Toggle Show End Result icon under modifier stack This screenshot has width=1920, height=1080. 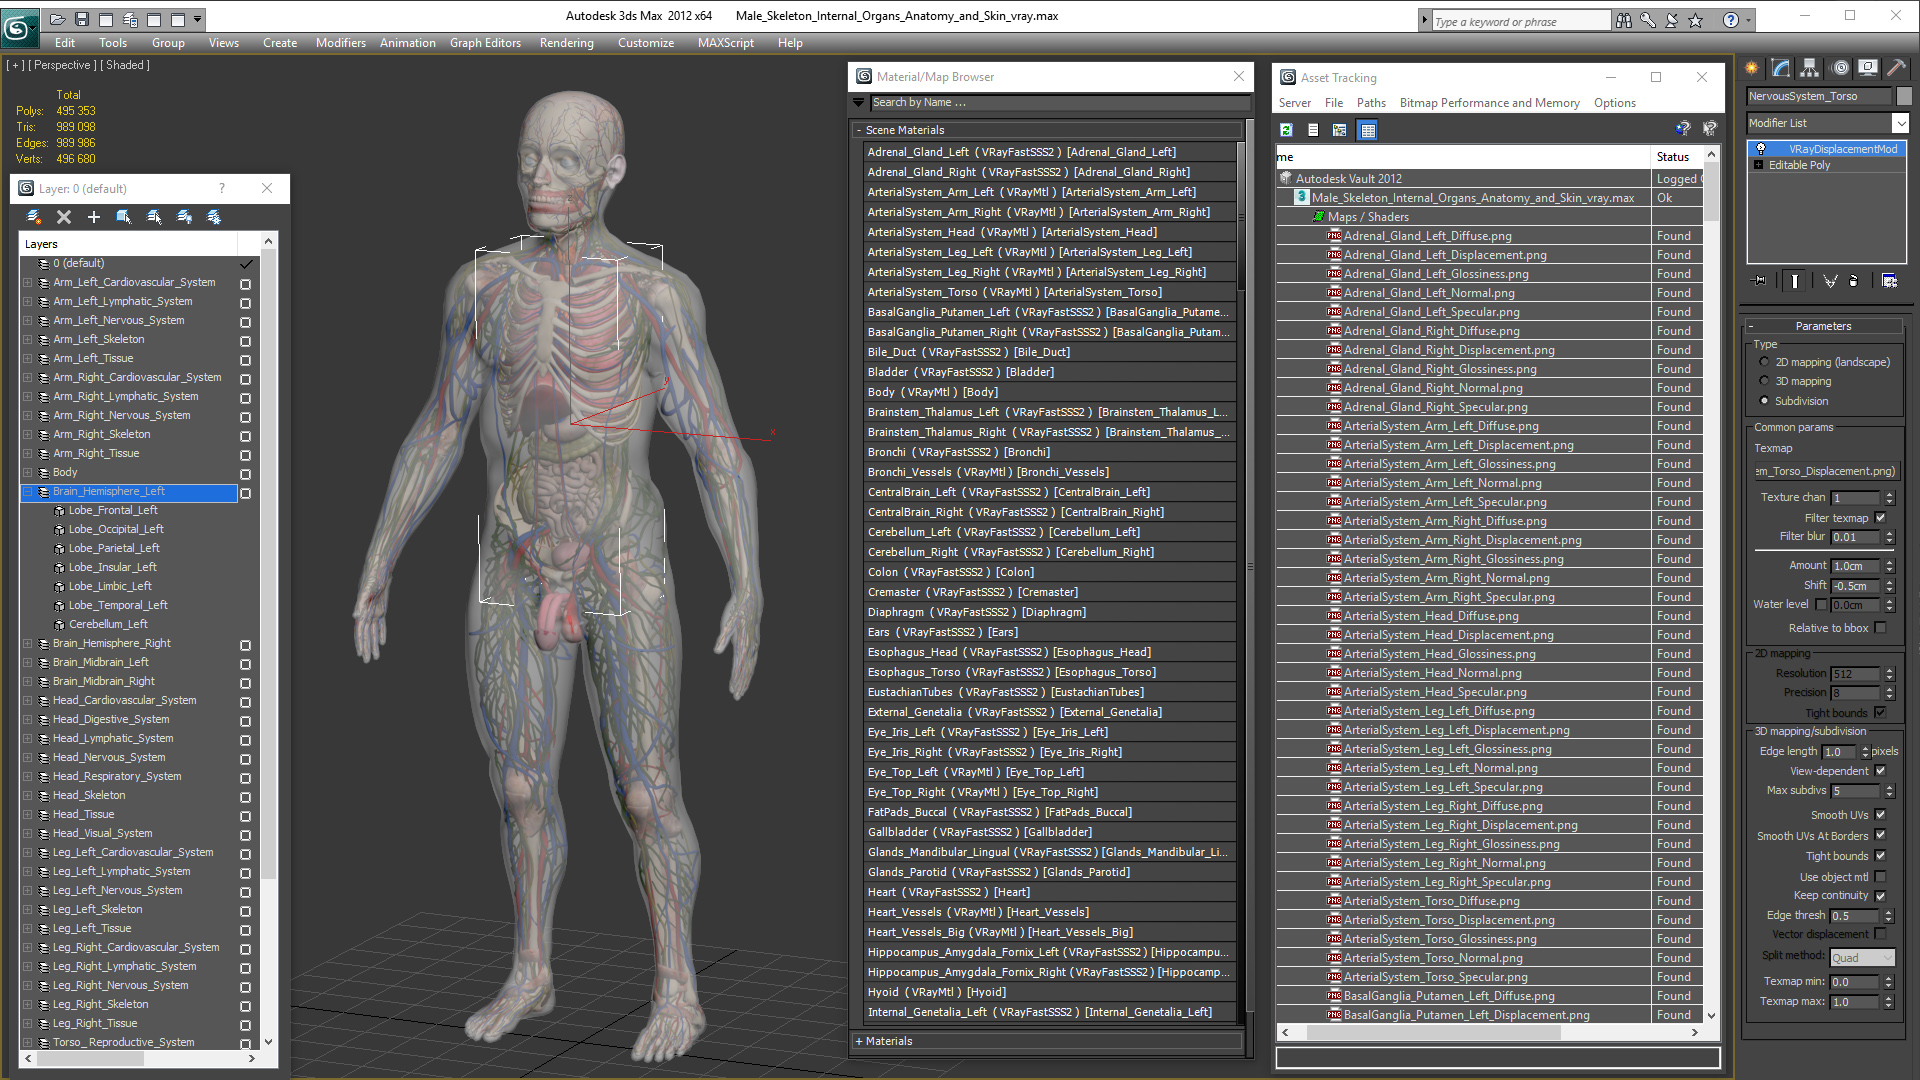pyautogui.click(x=1795, y=281)
